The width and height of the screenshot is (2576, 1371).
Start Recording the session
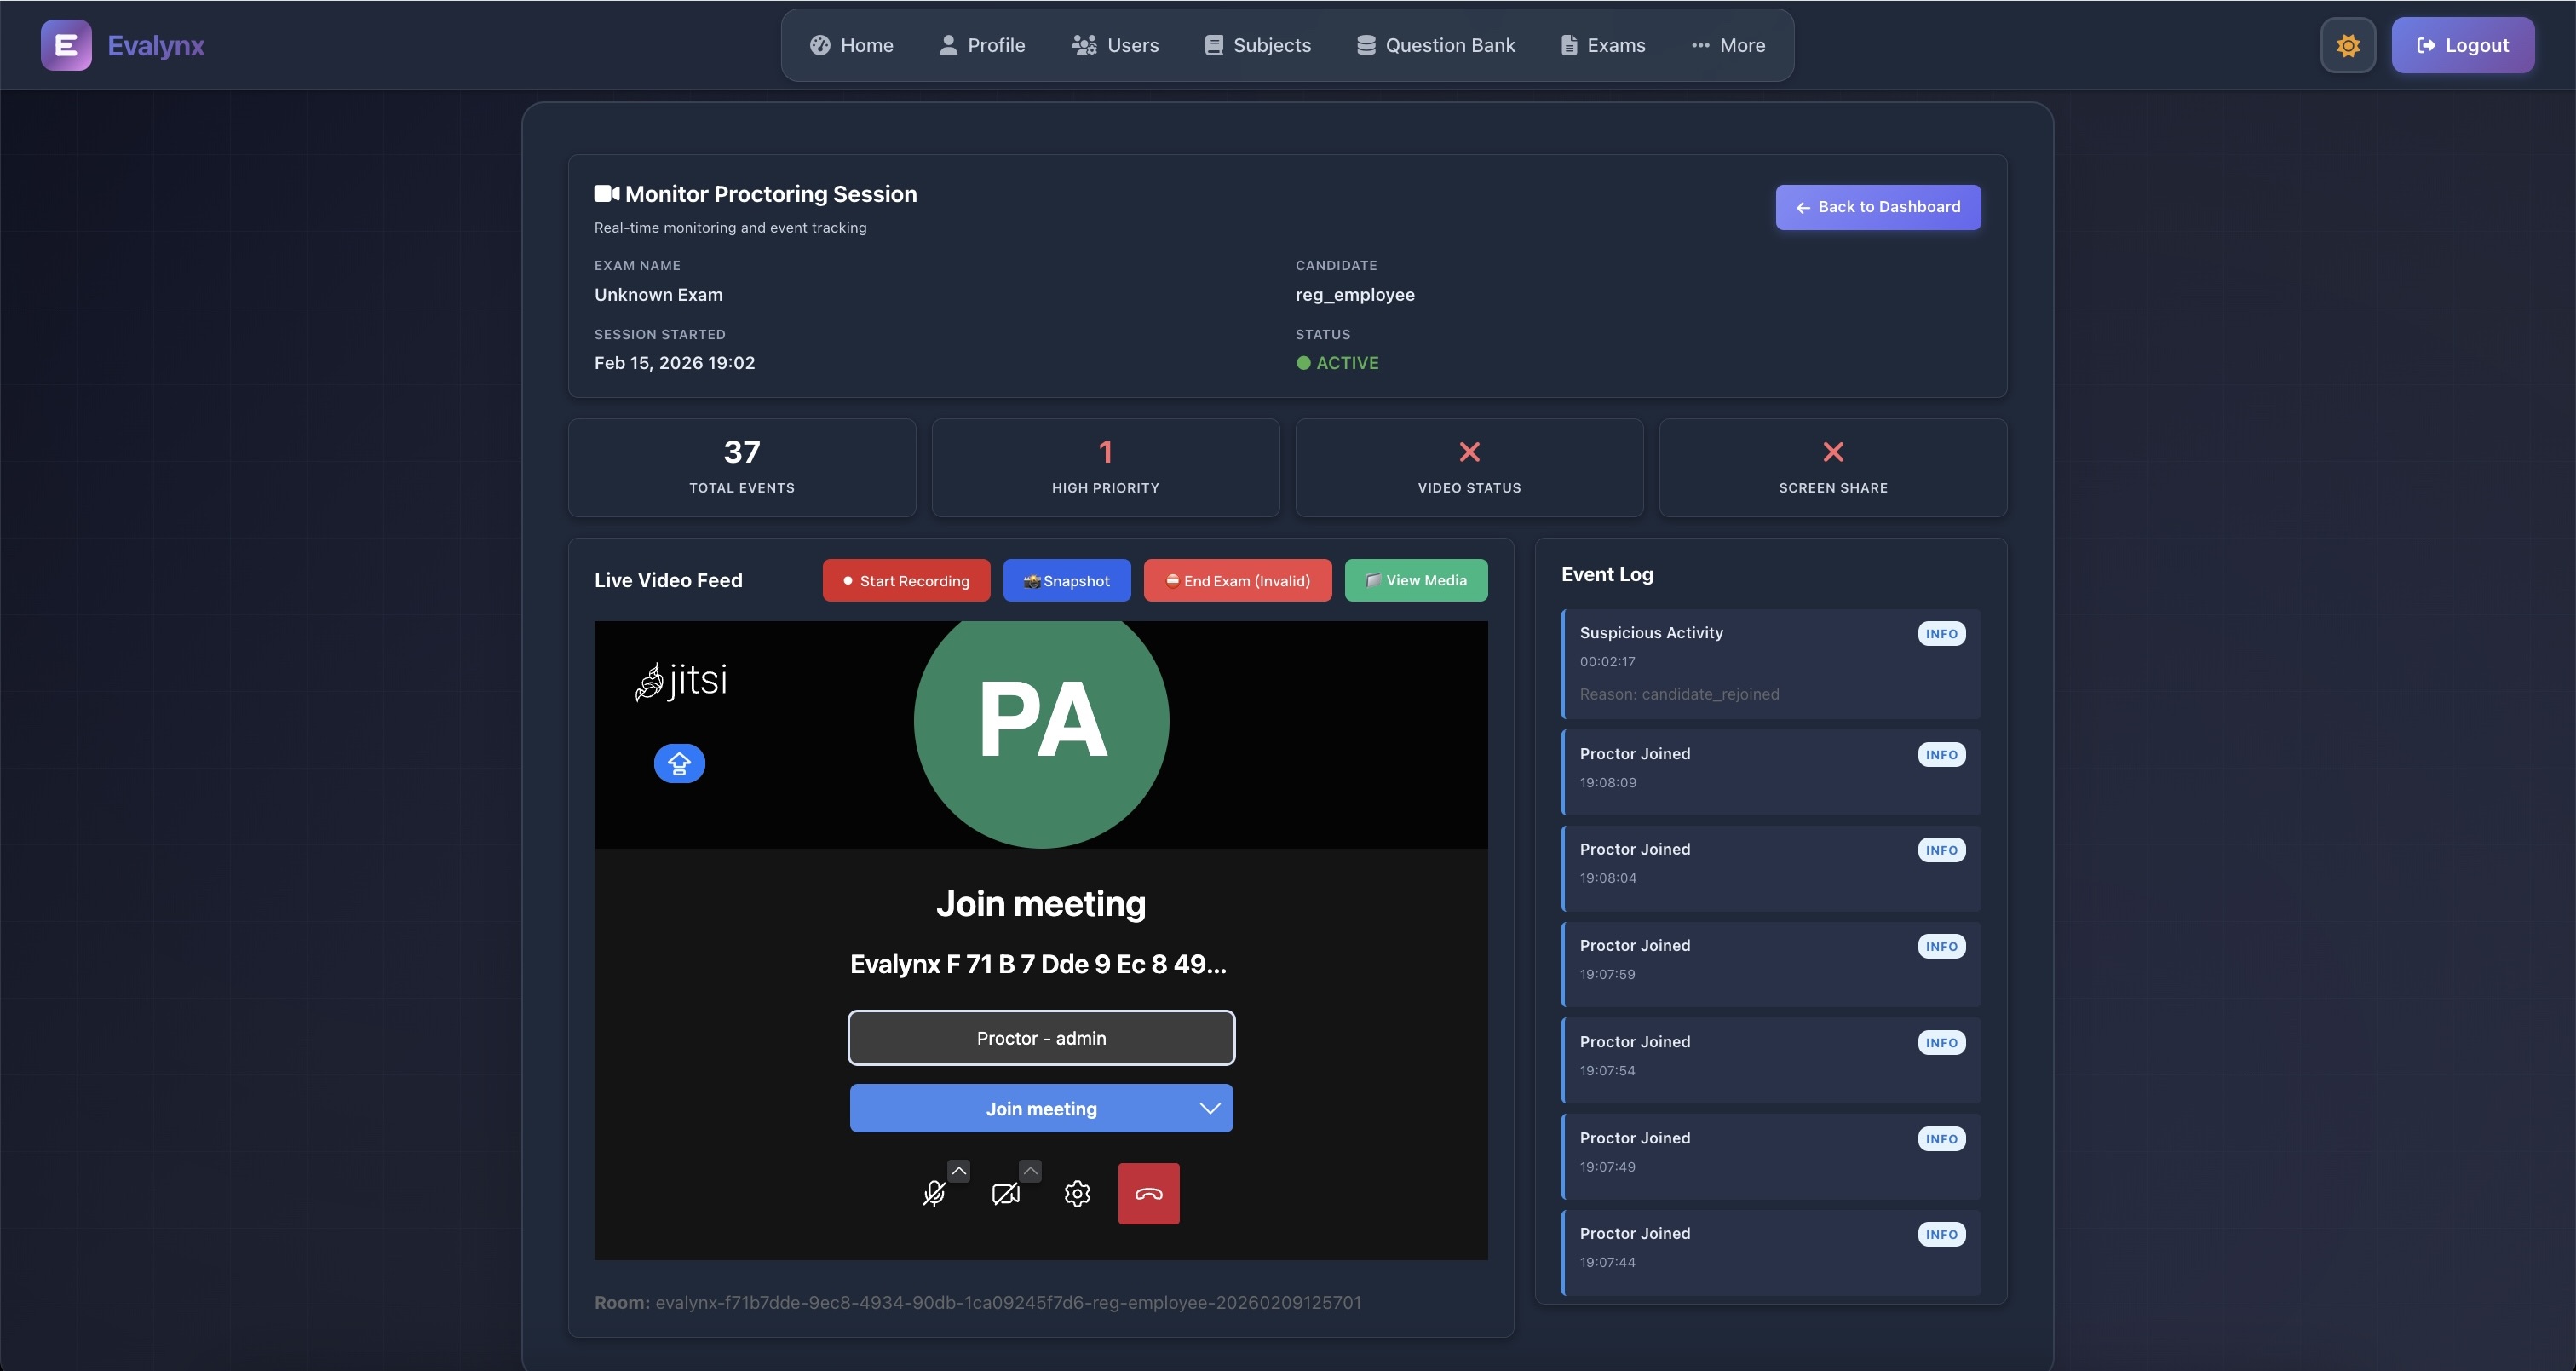click(906, 581)
